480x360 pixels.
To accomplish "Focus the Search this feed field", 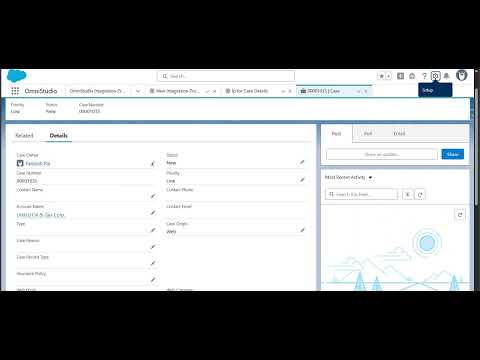I will (x=361, y=194).
